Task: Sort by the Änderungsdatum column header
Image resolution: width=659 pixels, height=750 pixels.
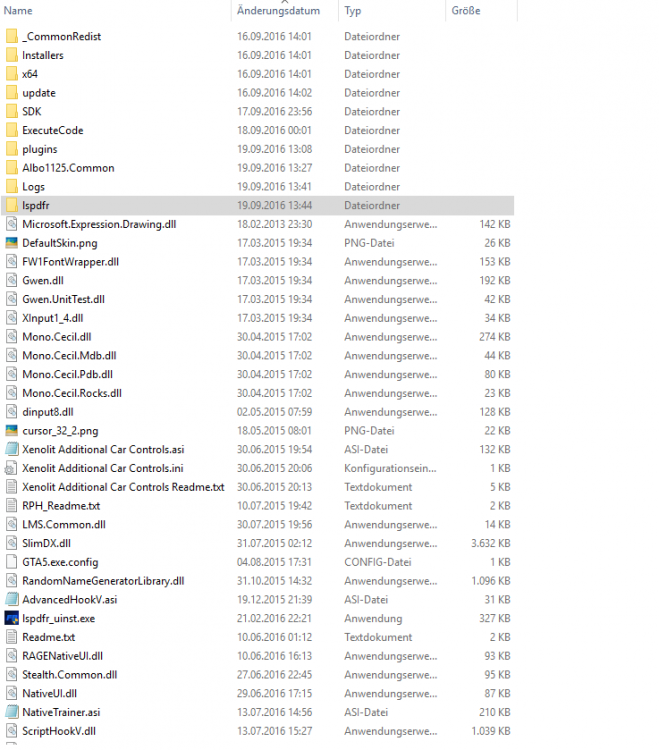Action: [x=278, y=11]
